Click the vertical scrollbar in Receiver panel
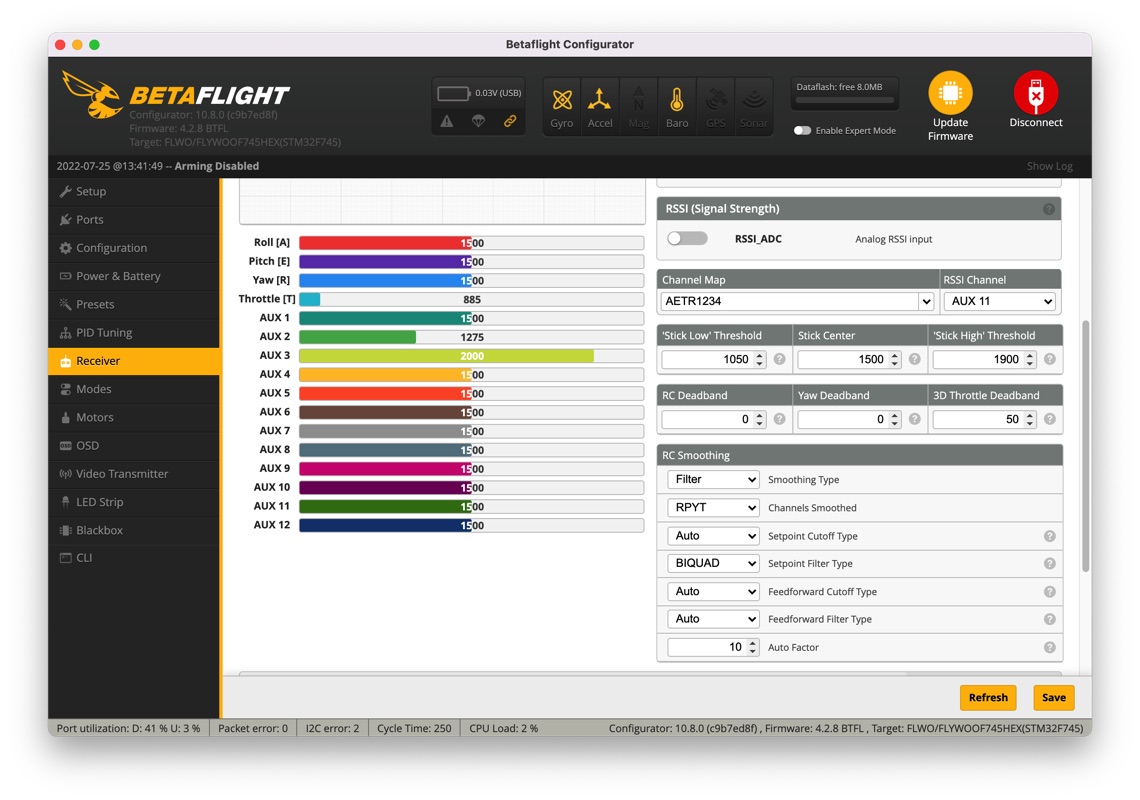 pos(1085,446)
